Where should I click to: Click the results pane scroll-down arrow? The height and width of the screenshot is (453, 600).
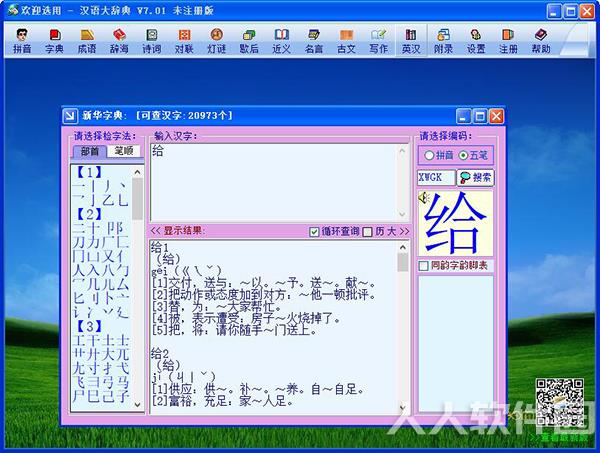tap(403, 408)
